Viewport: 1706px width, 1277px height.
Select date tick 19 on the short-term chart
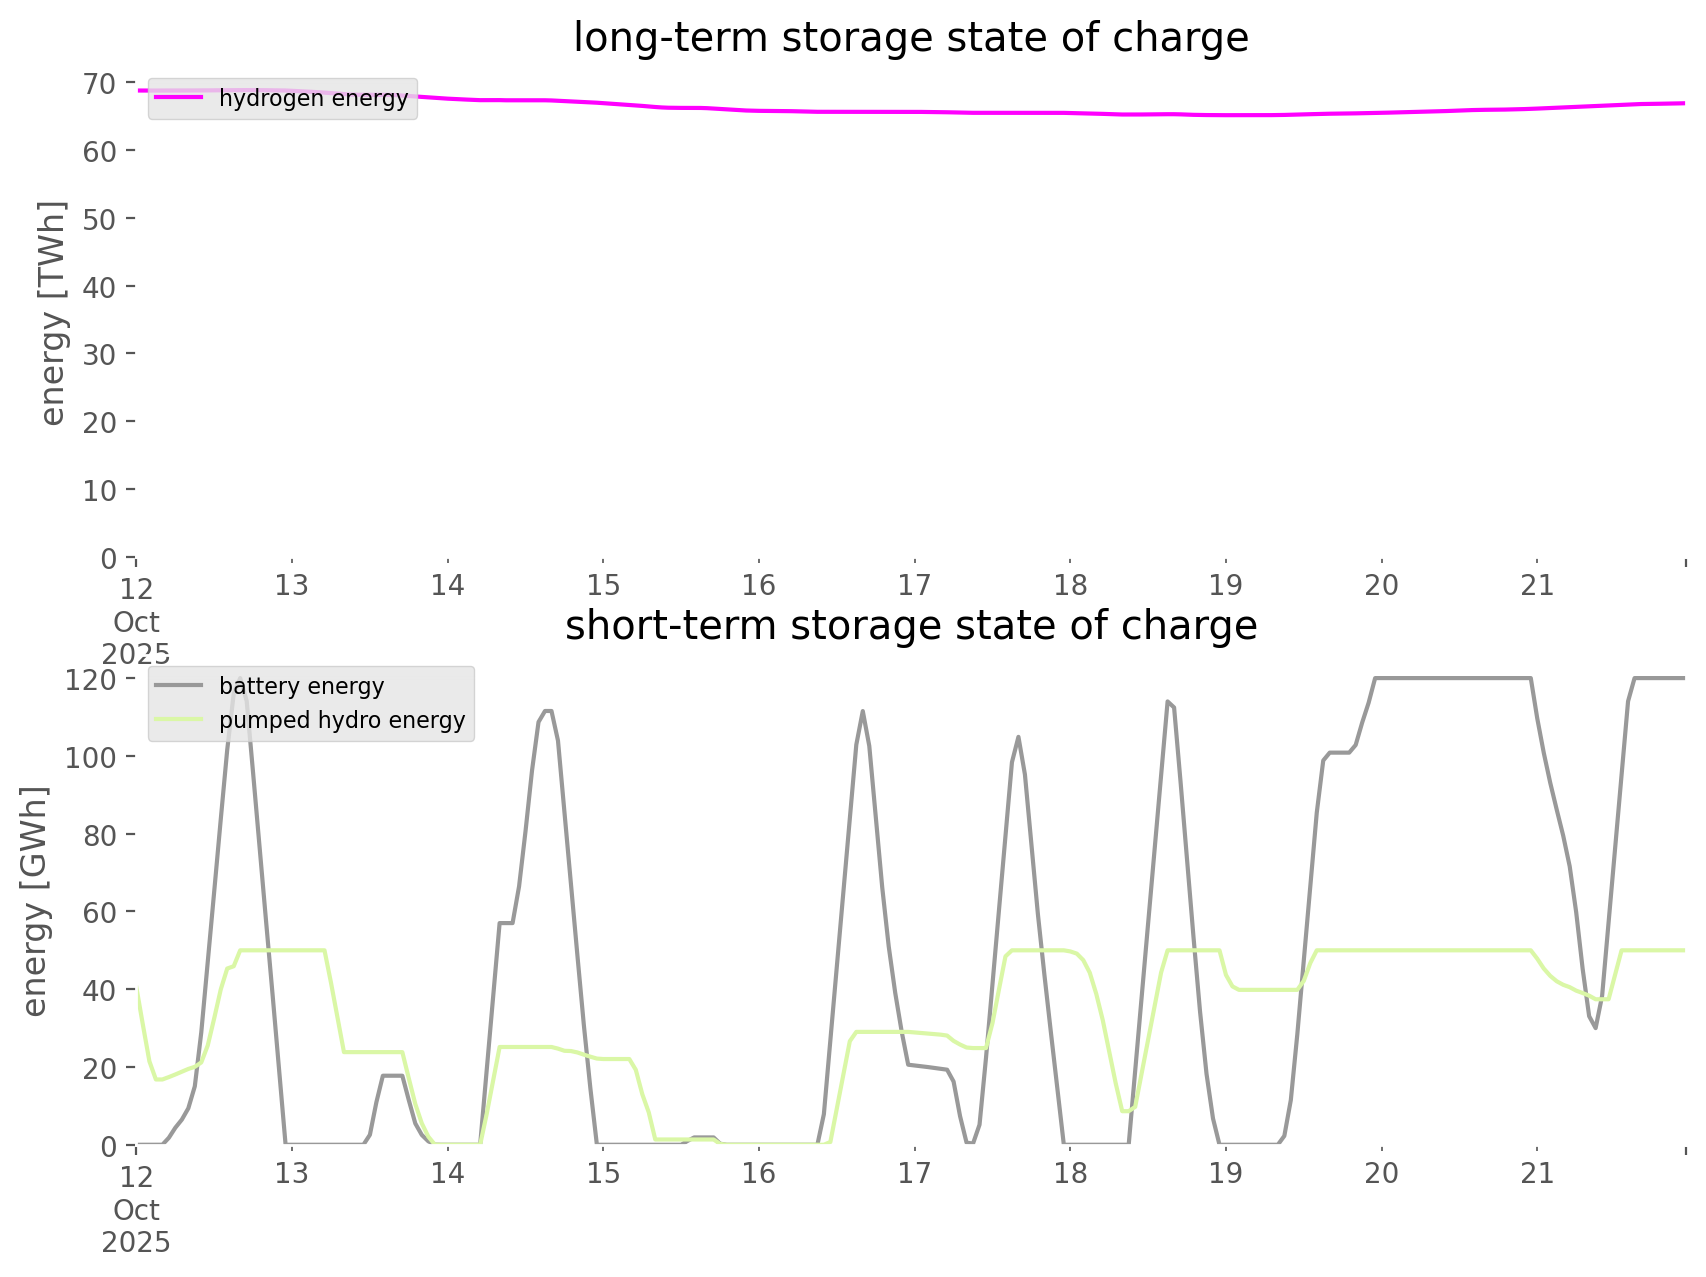pos(1226,1173)
